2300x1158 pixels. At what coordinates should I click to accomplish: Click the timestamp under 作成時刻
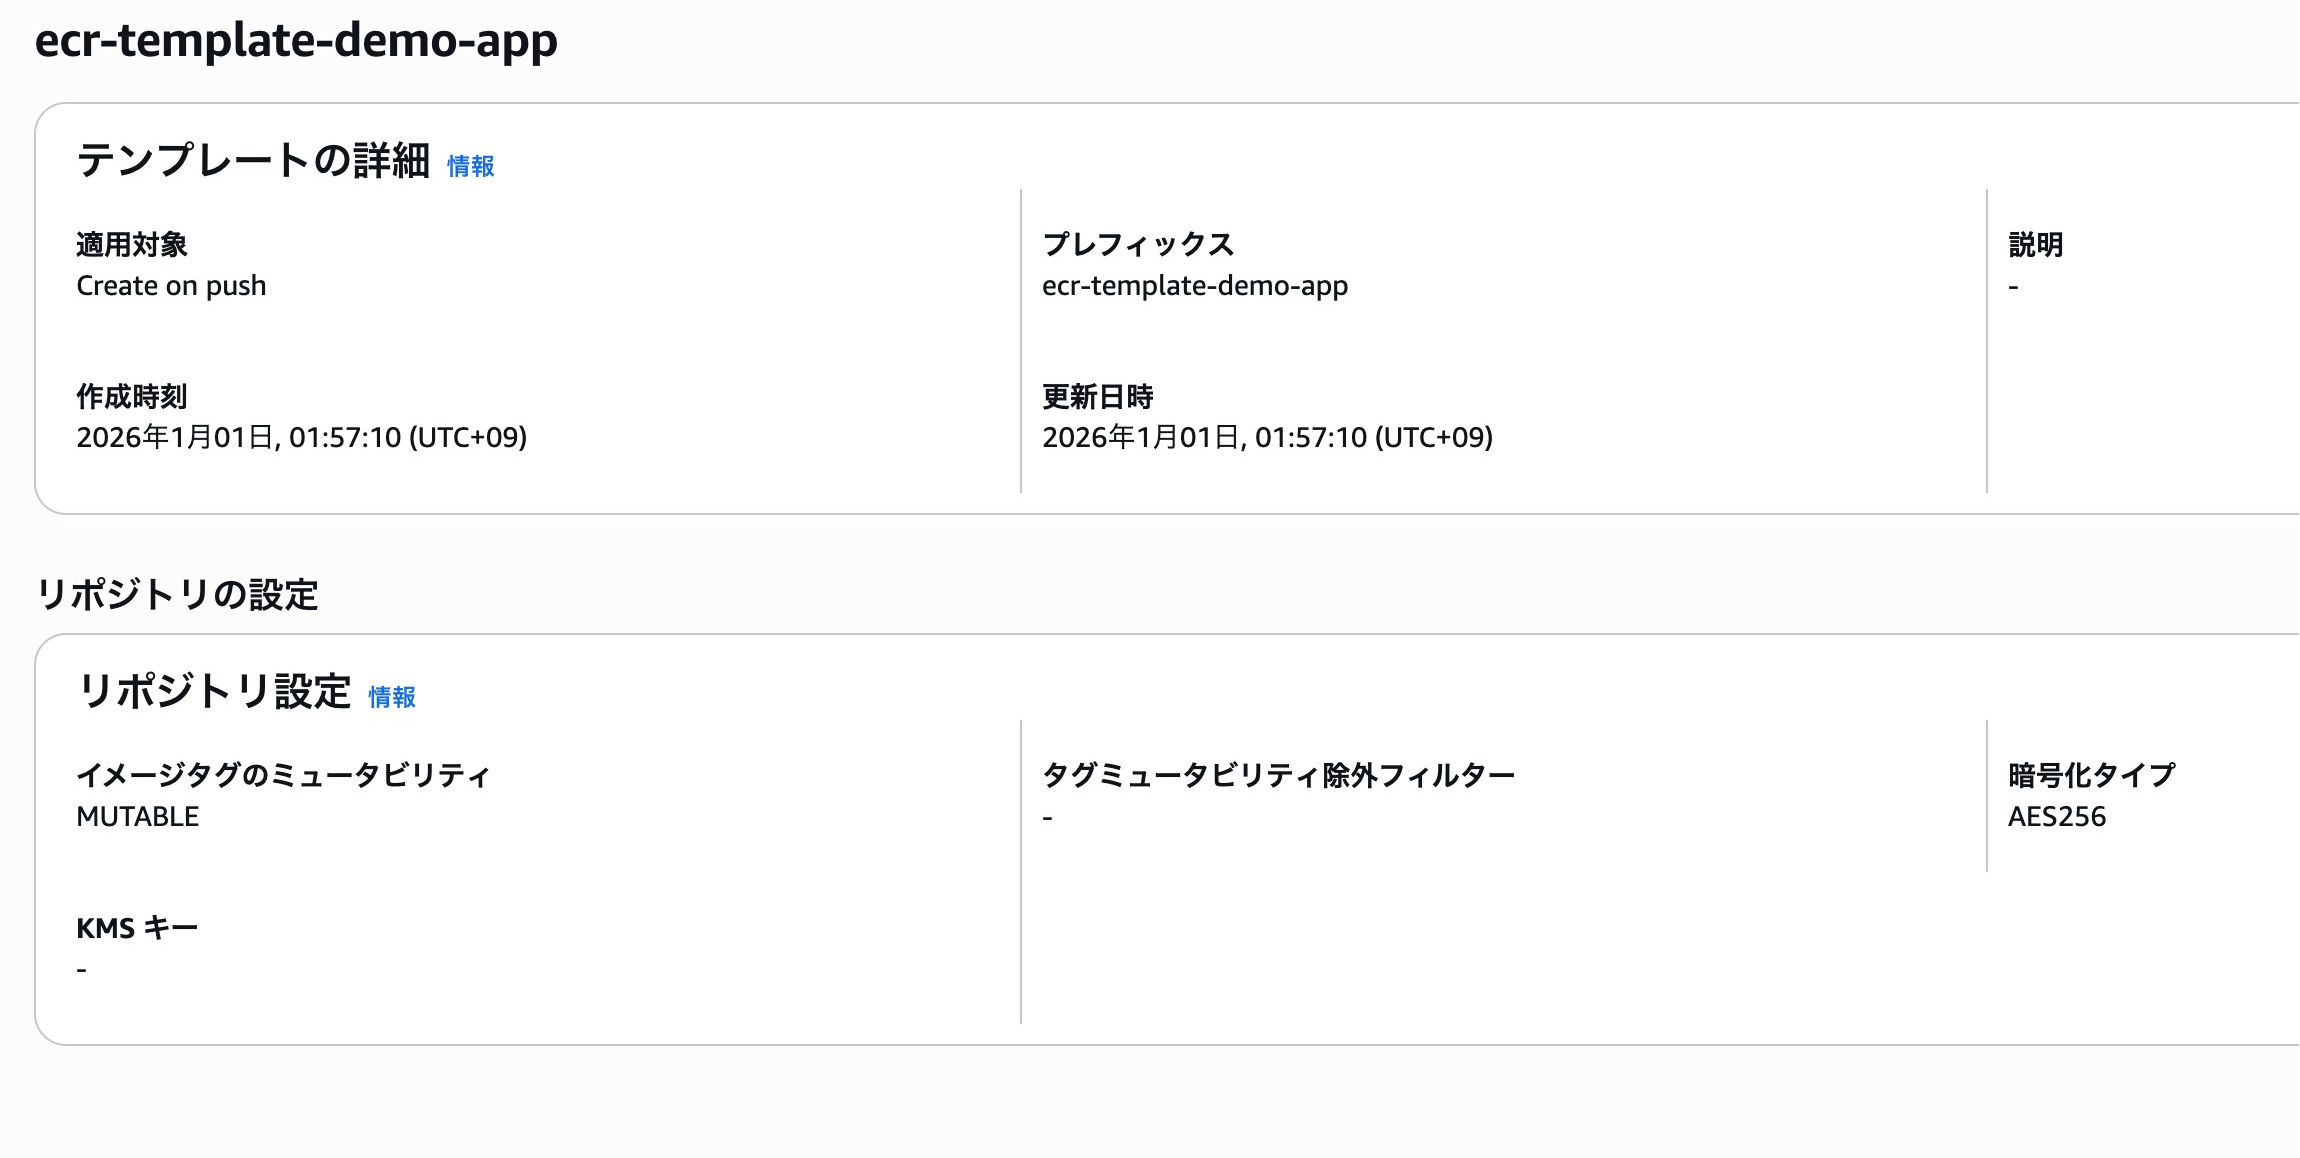(x=301, y=438)
